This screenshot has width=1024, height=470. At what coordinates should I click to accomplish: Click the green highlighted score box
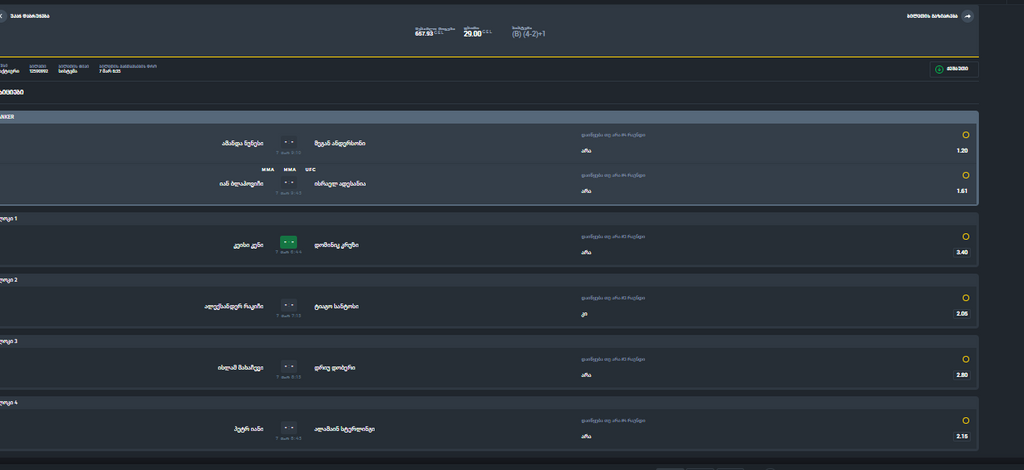point(289,242)
